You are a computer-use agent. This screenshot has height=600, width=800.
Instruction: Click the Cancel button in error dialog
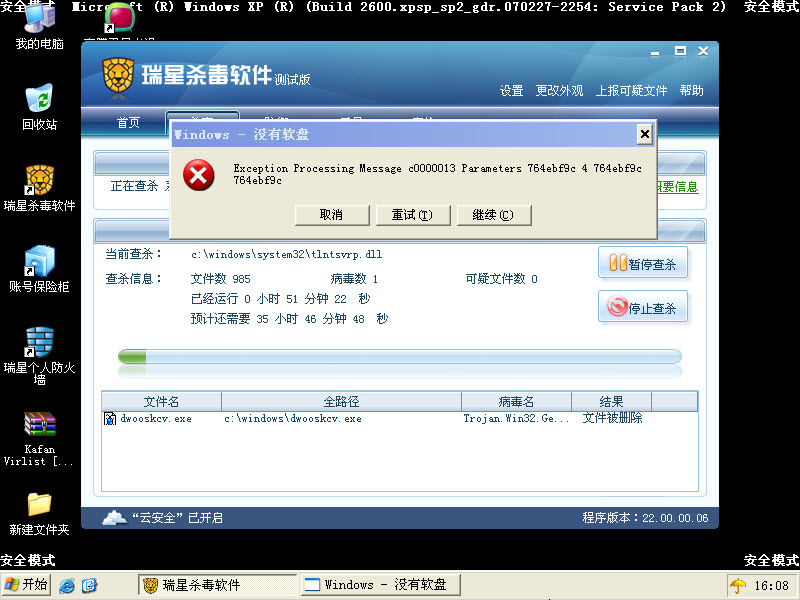(x=332, y=215)
